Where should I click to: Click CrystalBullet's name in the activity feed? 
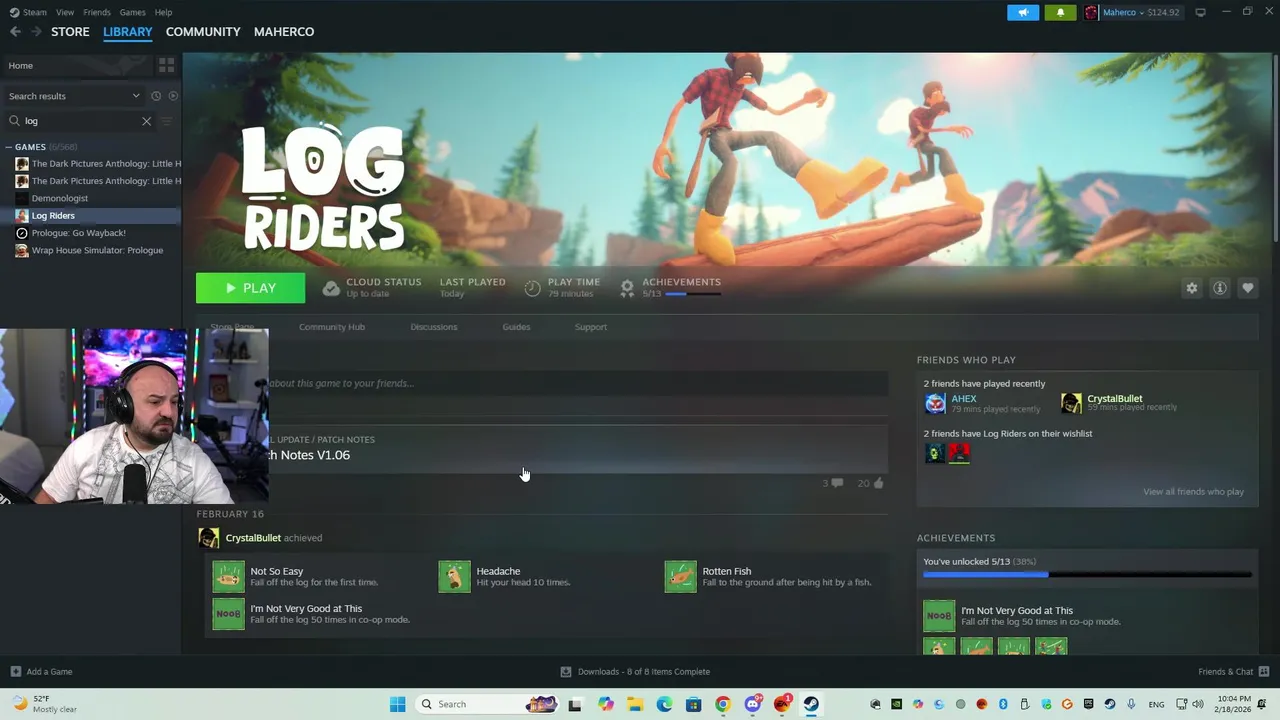253,538
